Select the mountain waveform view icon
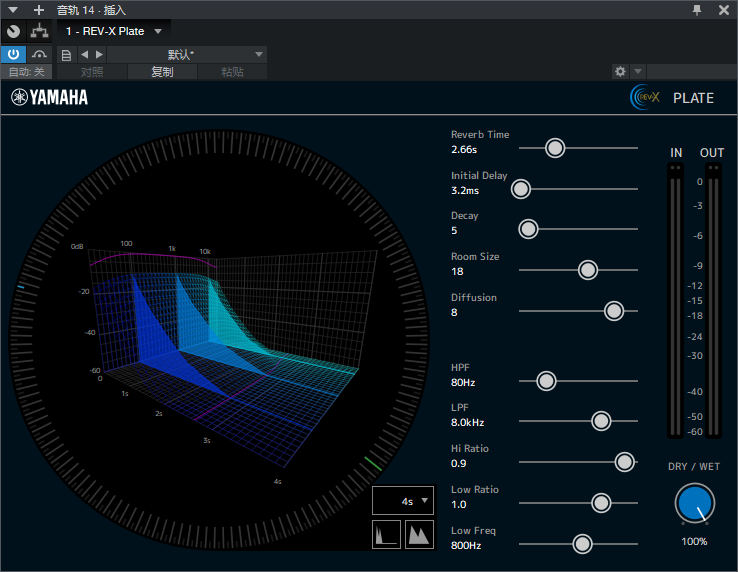Screen dimensions: 738x572 point(419,534)
